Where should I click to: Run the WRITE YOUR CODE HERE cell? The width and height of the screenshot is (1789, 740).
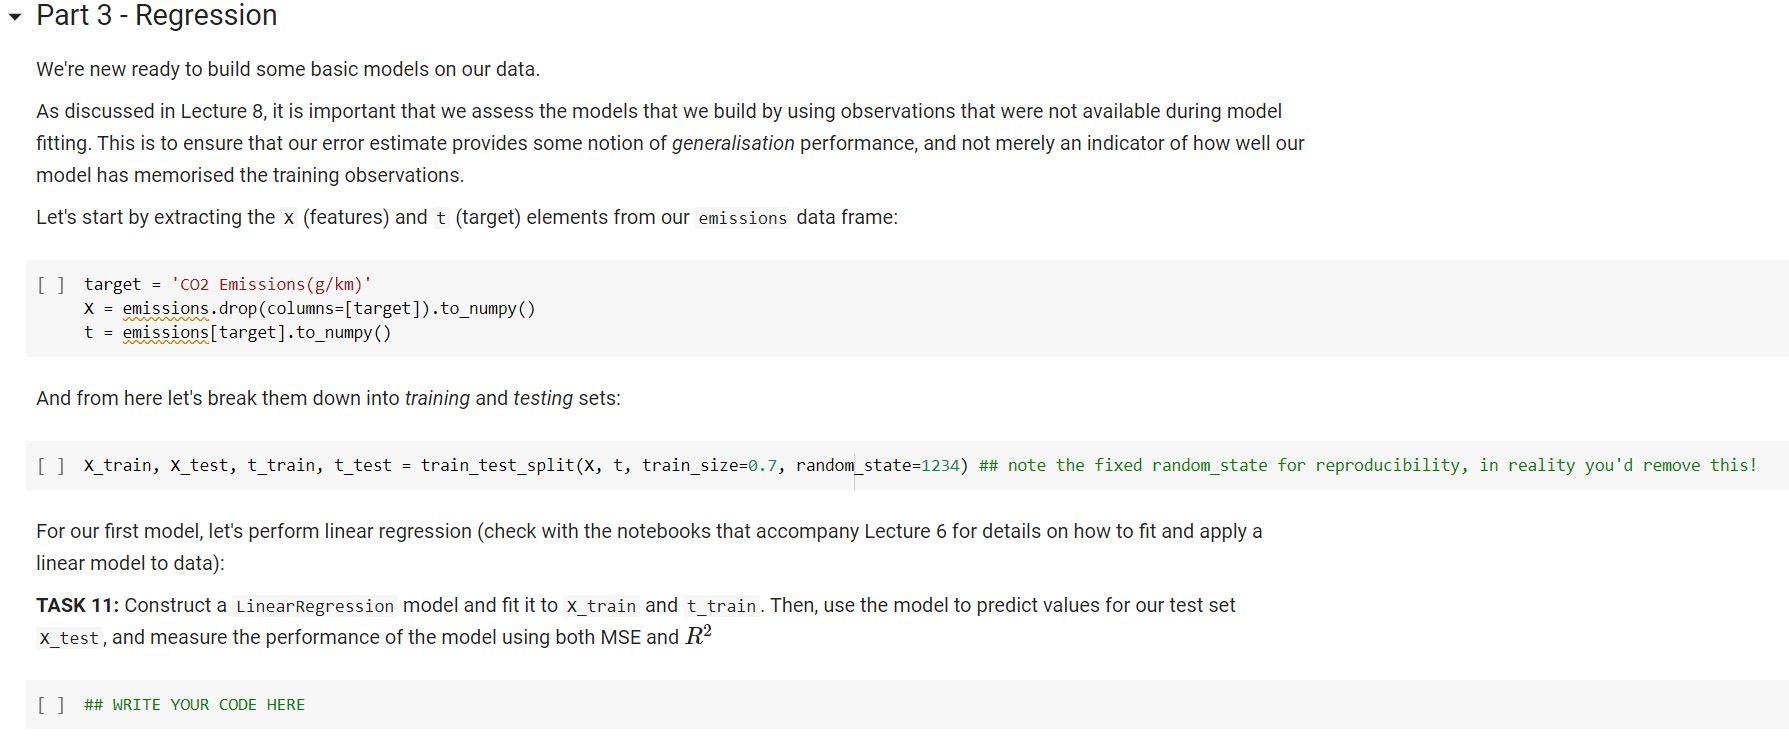pos(51,705)
